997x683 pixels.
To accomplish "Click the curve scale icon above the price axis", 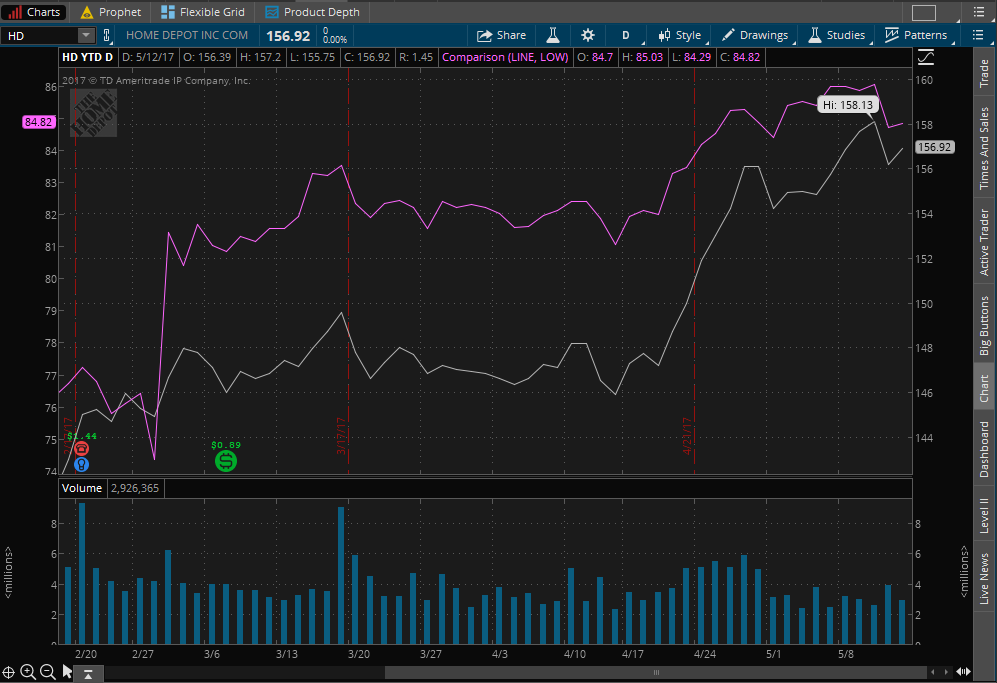I will 926,57.
